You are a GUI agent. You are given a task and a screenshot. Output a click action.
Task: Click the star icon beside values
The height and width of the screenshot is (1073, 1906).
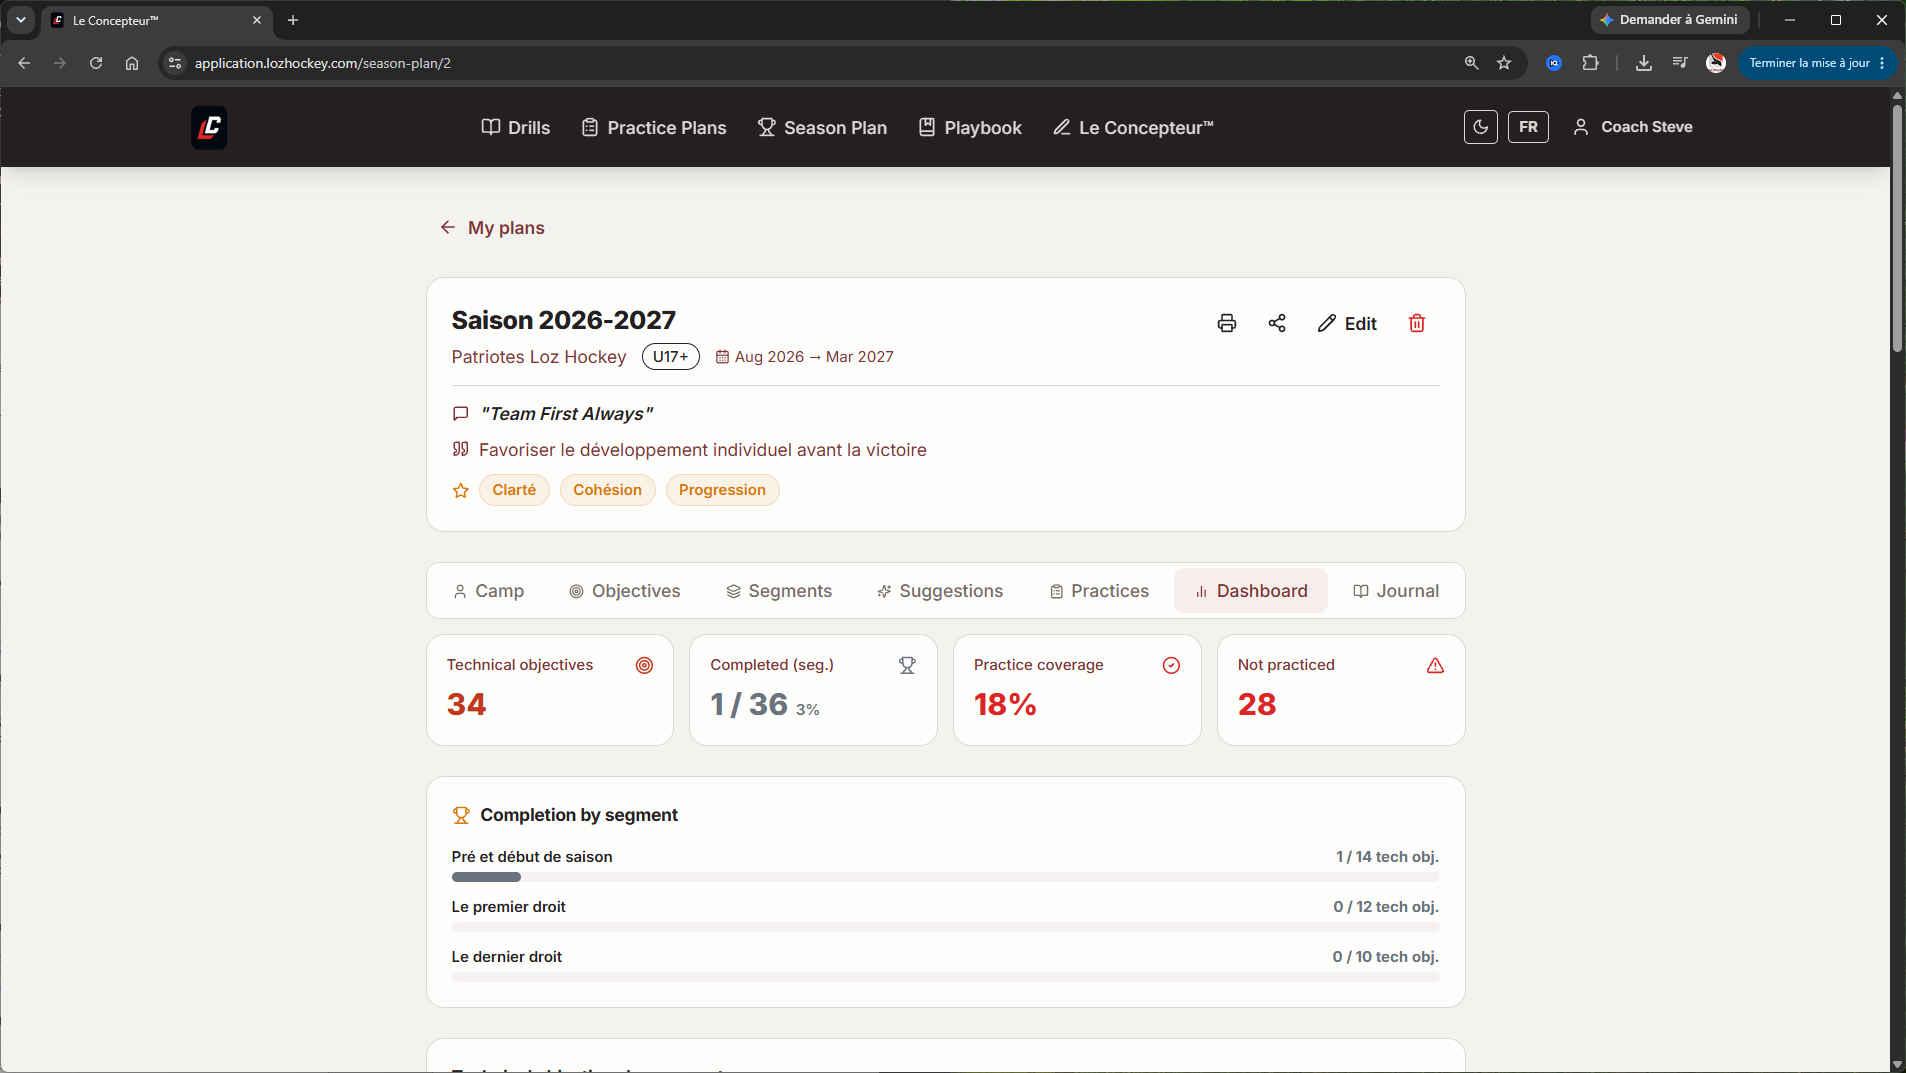461,490
